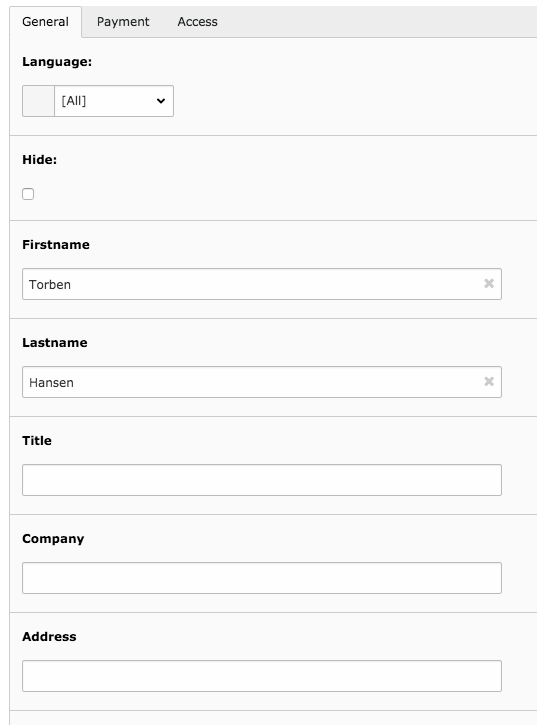Switch to the General tab
The width and height of the screenshot is (537, 725).
click(45, 22)
